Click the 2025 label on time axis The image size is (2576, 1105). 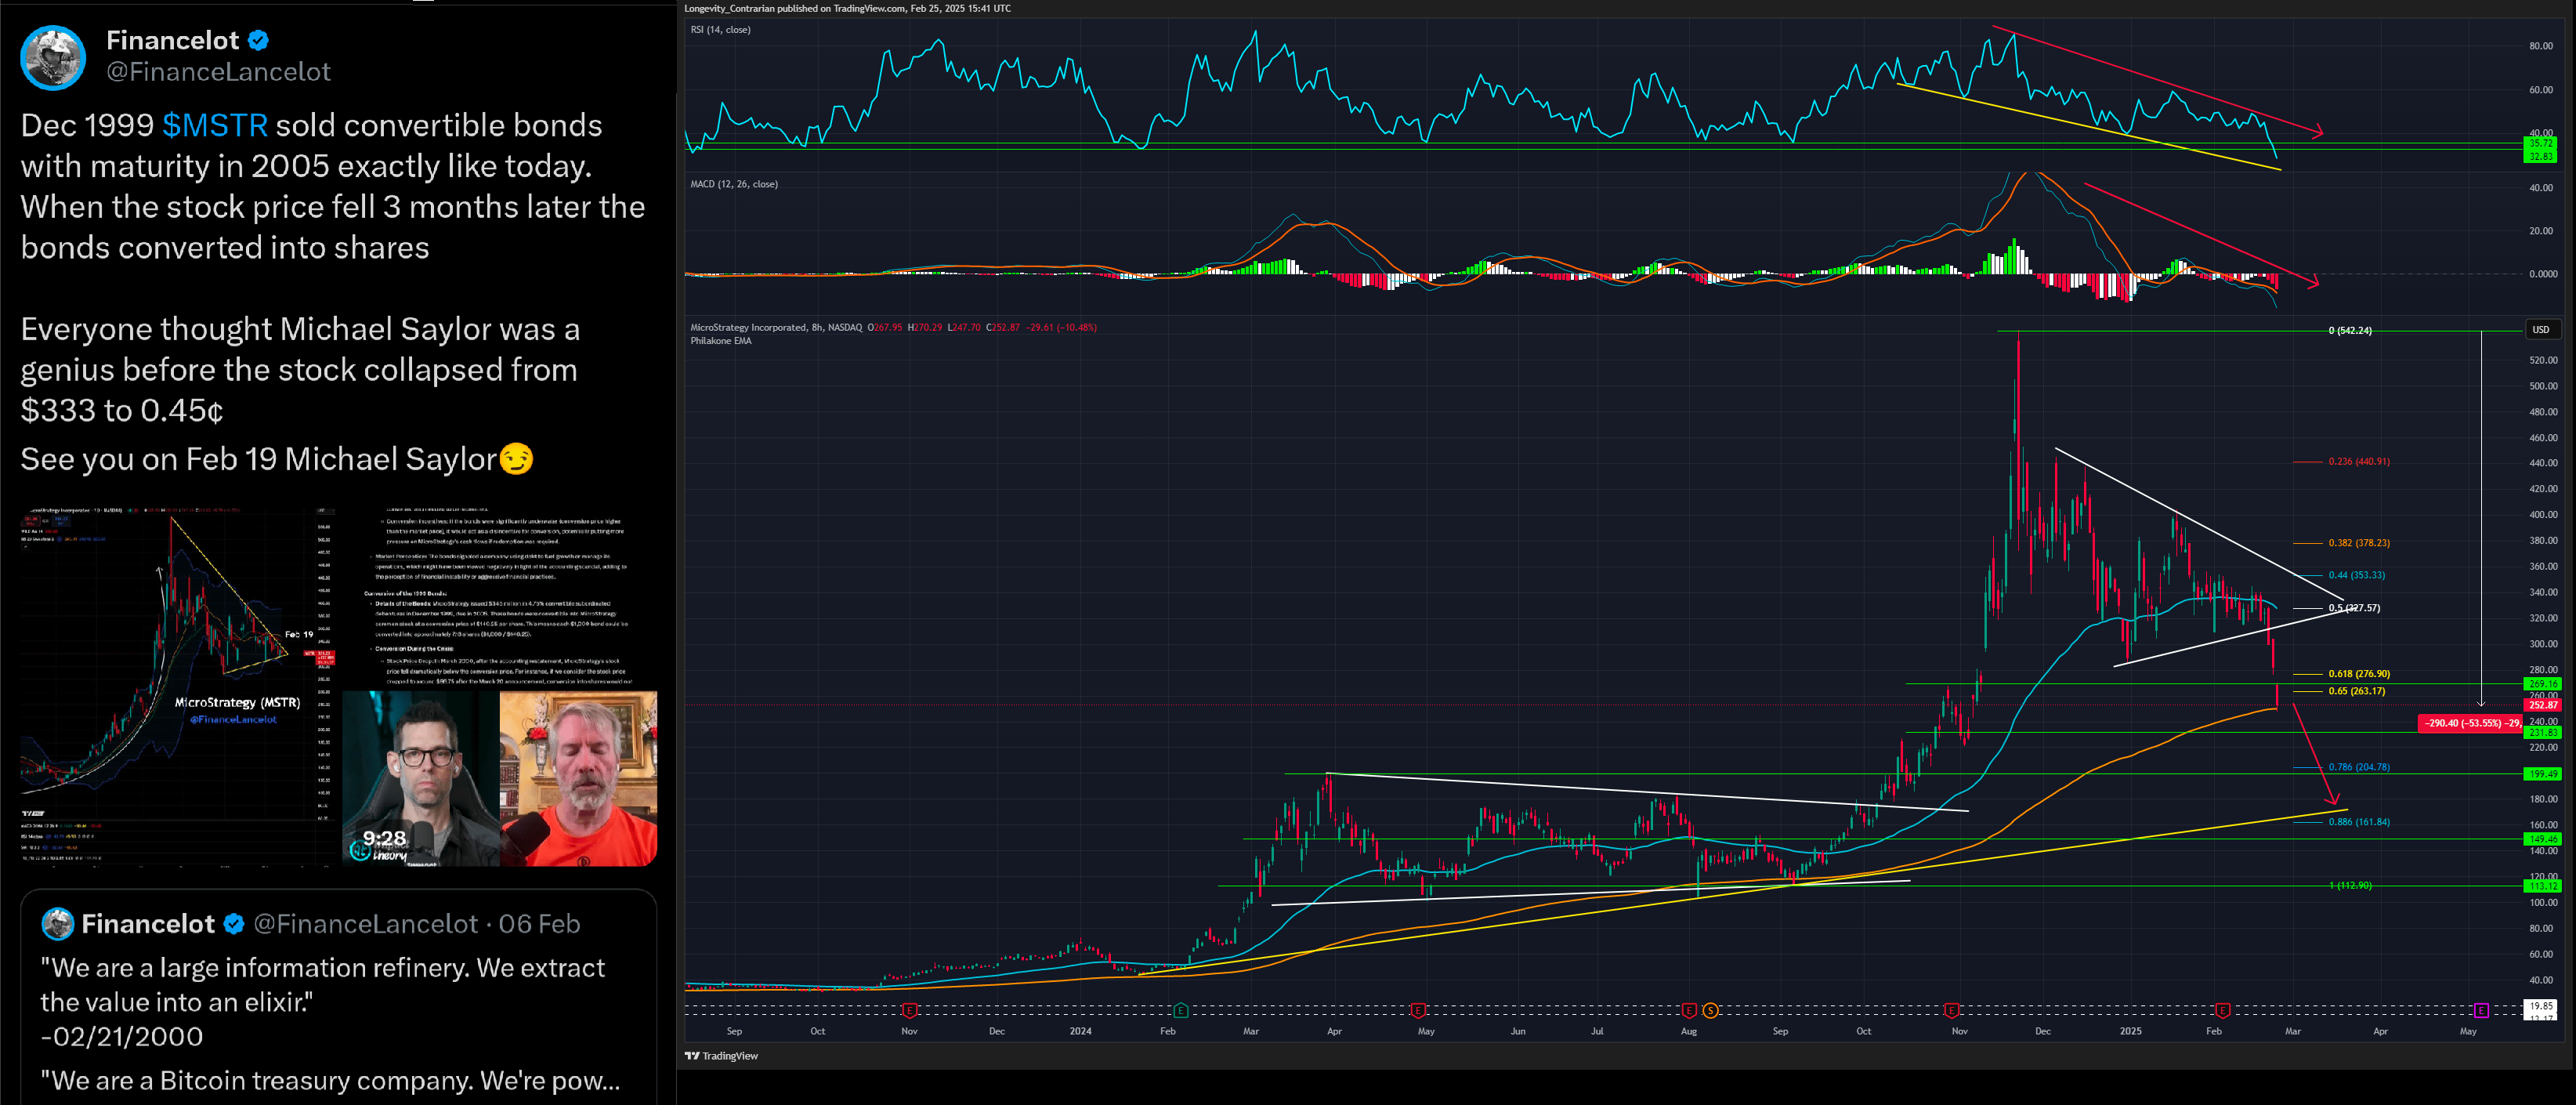point(2131,1031)
